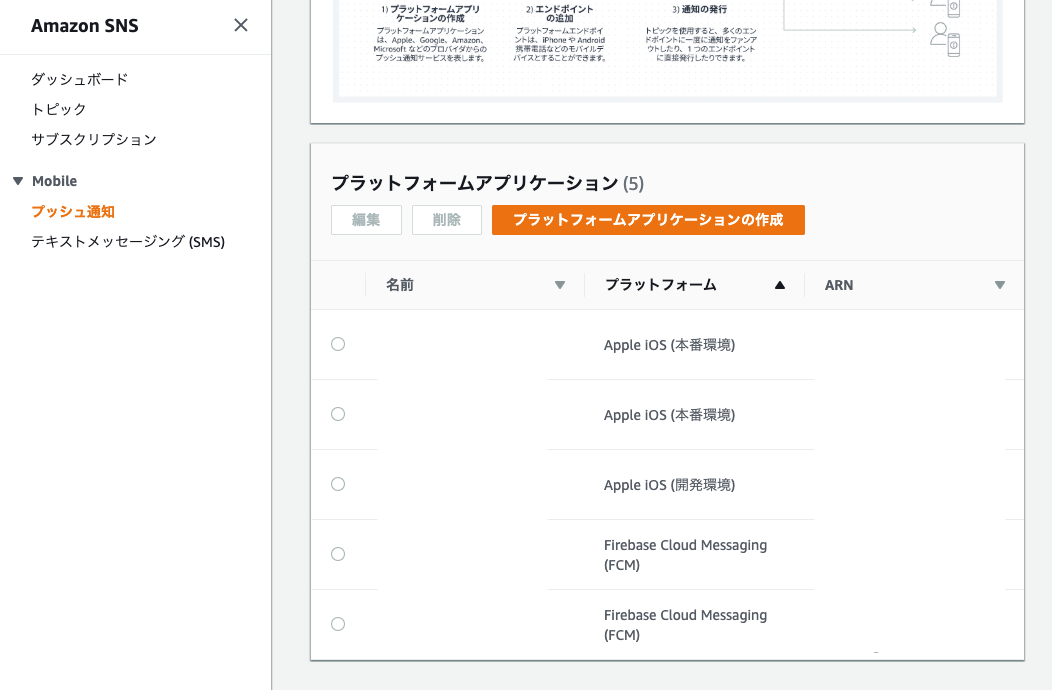The image size is (1052, 690).
Task: Click the 2) エンドポイントの追加 diagram step
Action: point(560,13)
